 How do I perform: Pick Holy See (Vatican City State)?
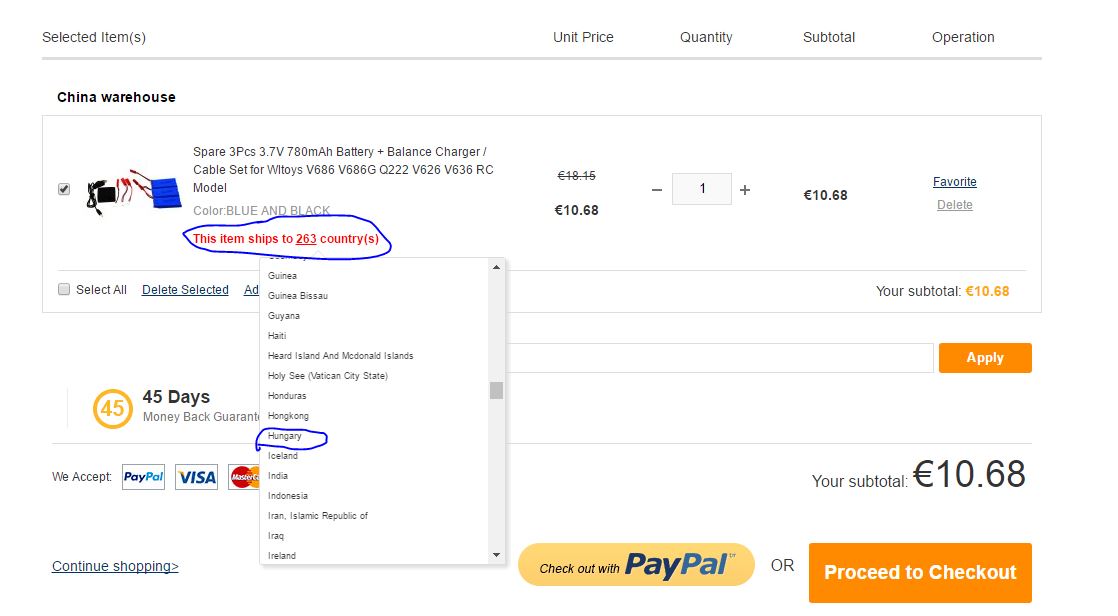point(327,376)
